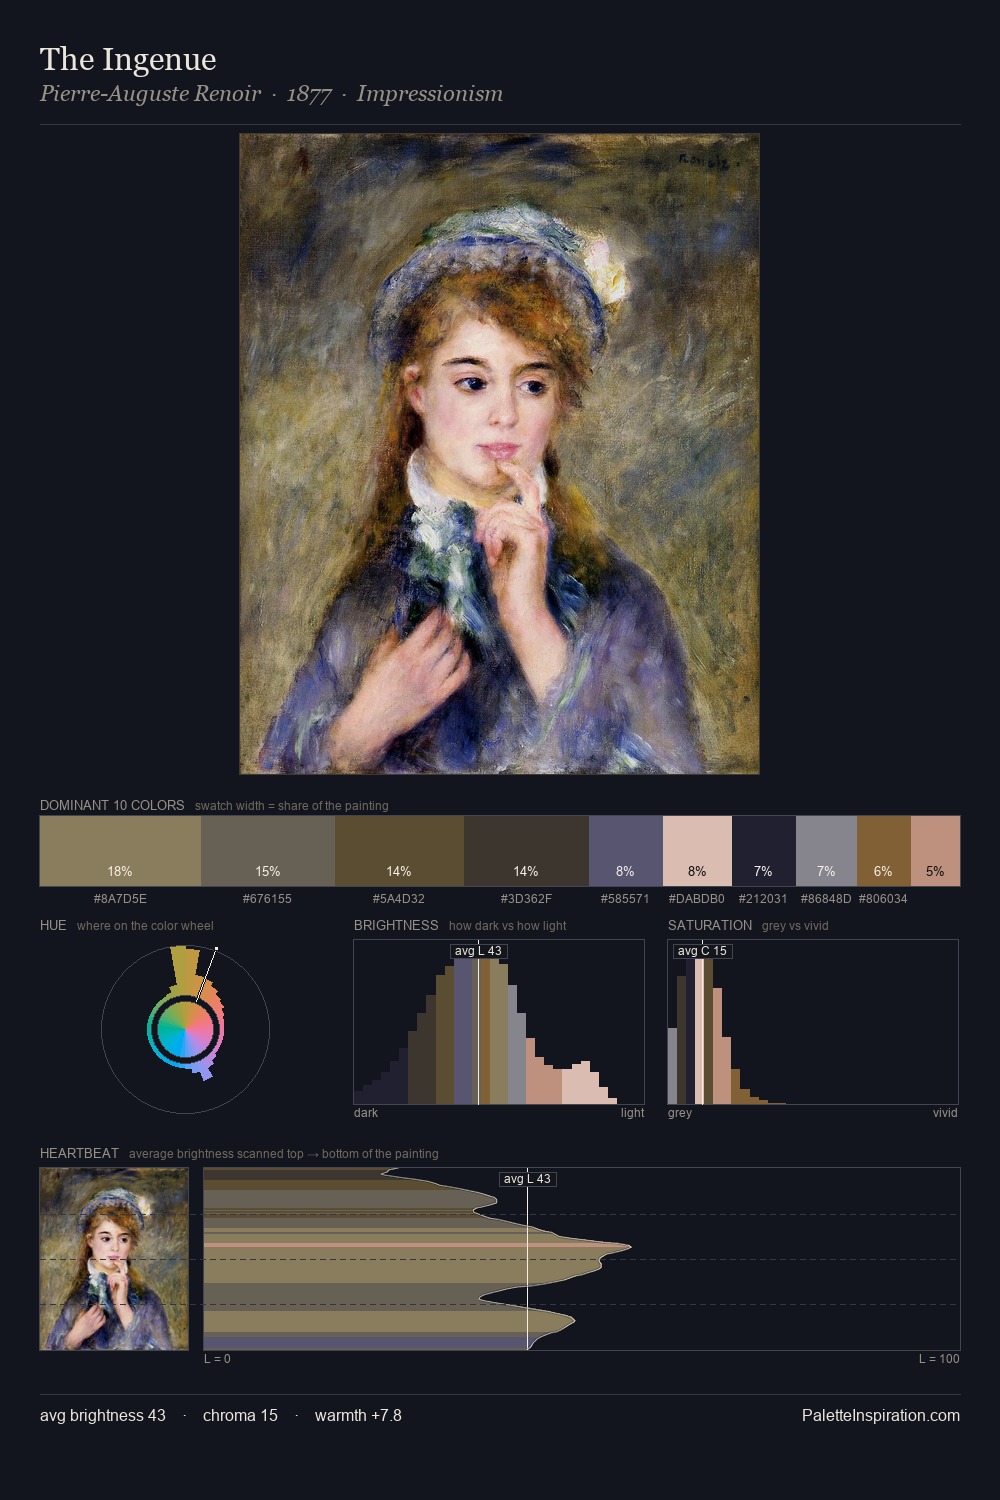Image resolution: width=1000 pixels, height=1500 pixels.
Task: Click the 'avg brightness 43' footer stat
Action: (x=103, y=1415)
